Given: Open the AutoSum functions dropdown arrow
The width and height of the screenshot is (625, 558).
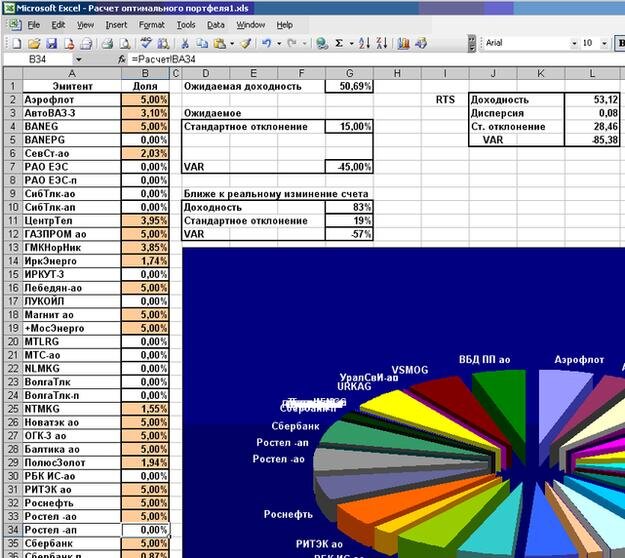Looking at the screenshot, I should (351, 43).
